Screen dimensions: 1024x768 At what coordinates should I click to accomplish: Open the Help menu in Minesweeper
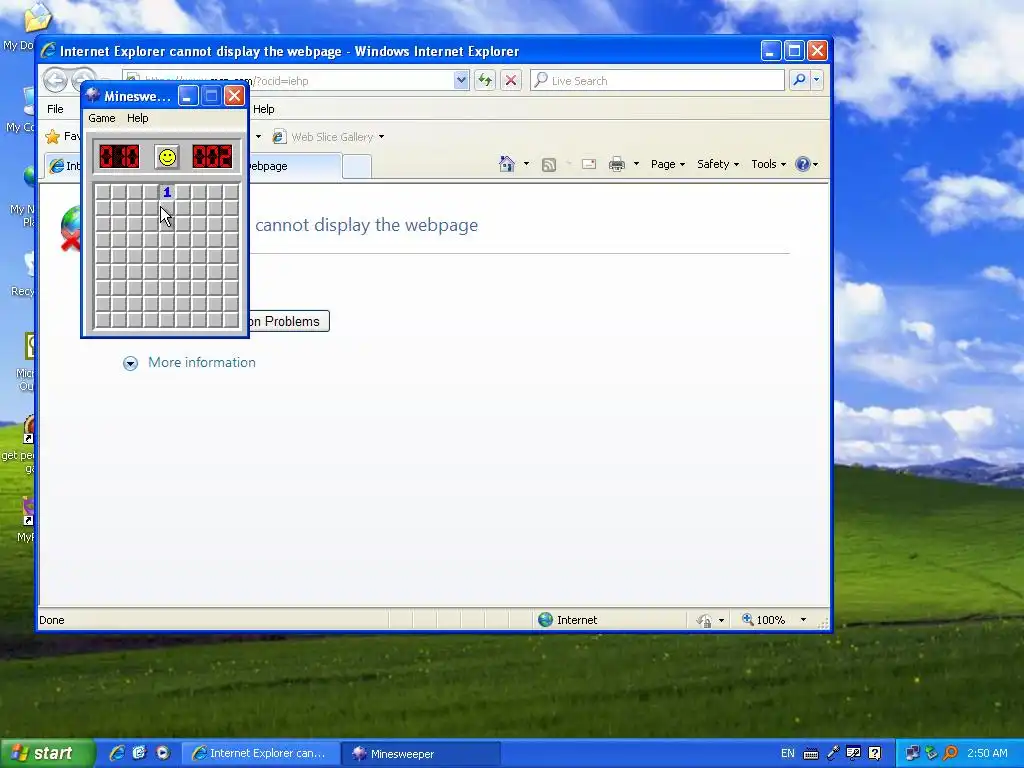point(137,118)
